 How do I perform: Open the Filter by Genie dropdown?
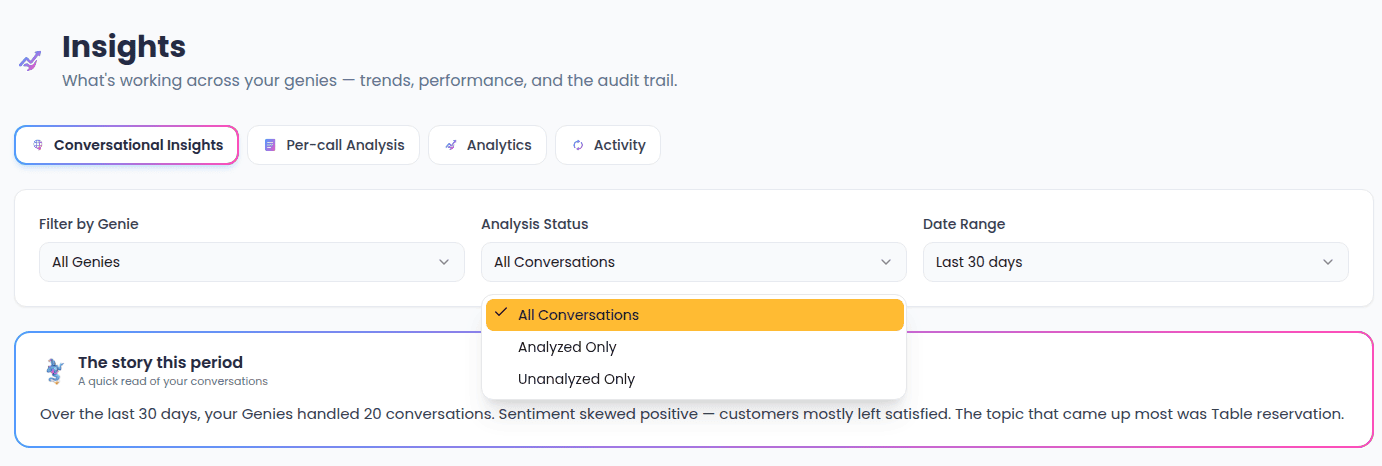(x=252, y=262)
